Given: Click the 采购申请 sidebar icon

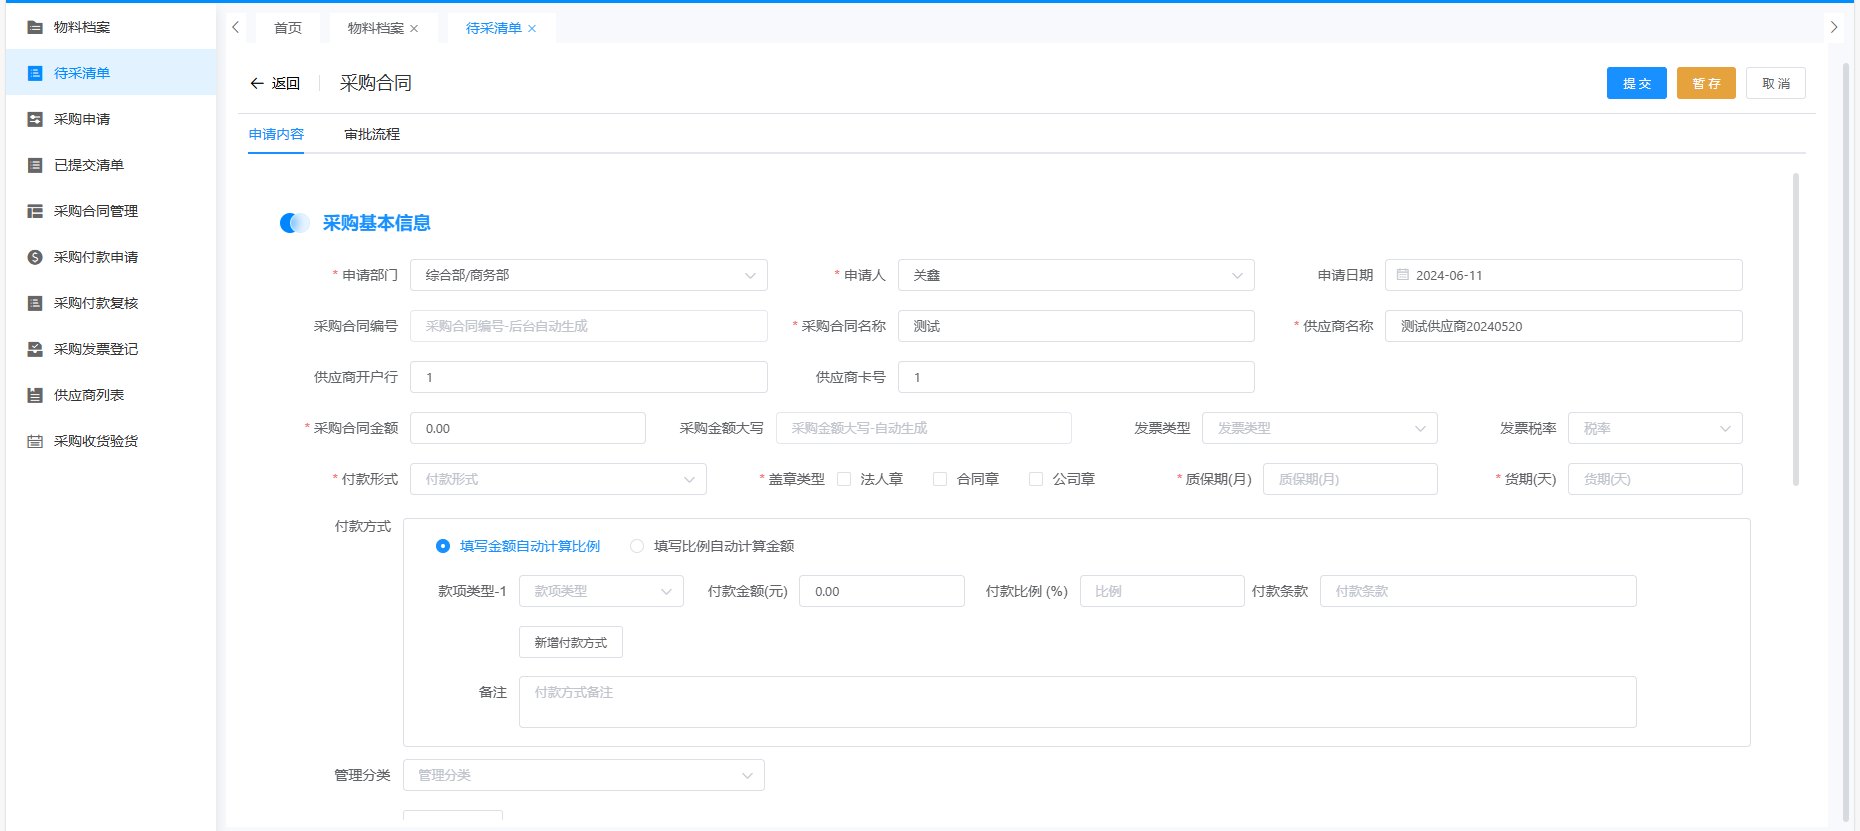Looking at the screenshot, I should (x=35, y=119).
